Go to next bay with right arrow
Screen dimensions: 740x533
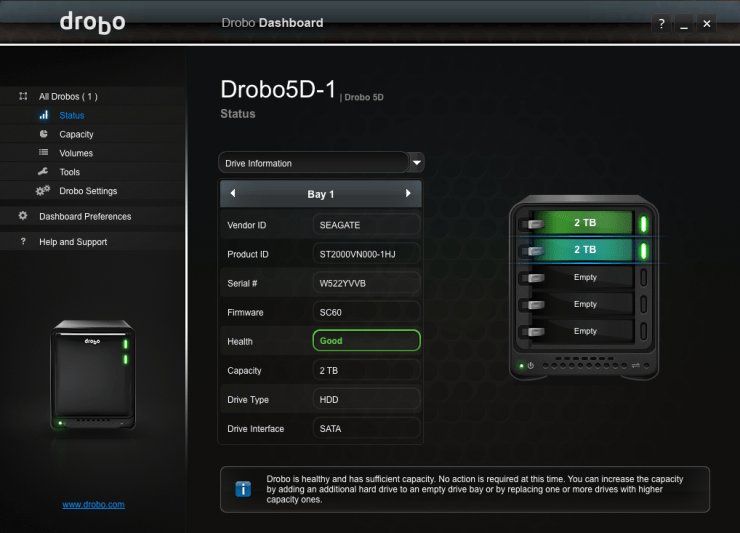click(x=408, y=193)
